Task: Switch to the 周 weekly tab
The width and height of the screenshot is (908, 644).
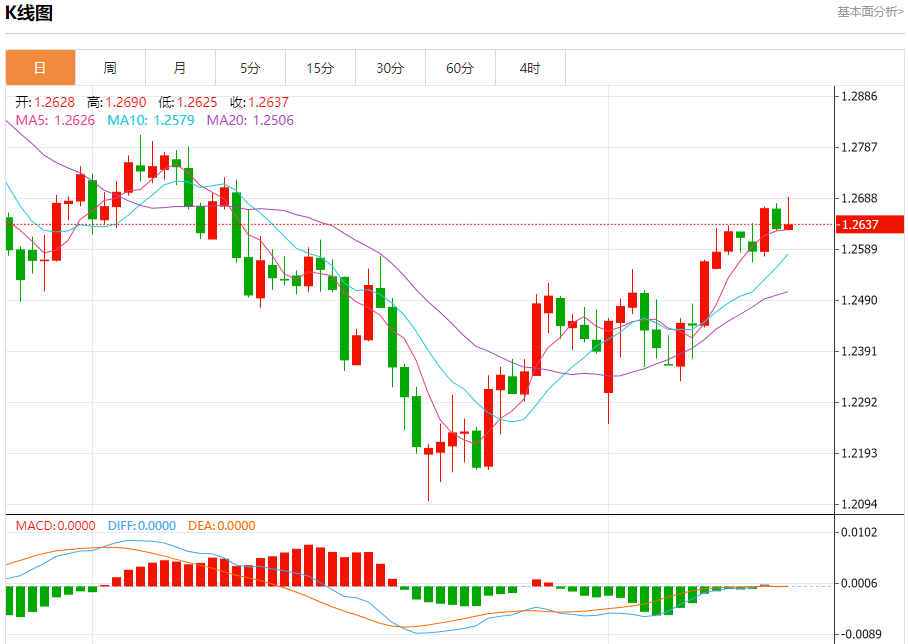Action: (110, 68)
